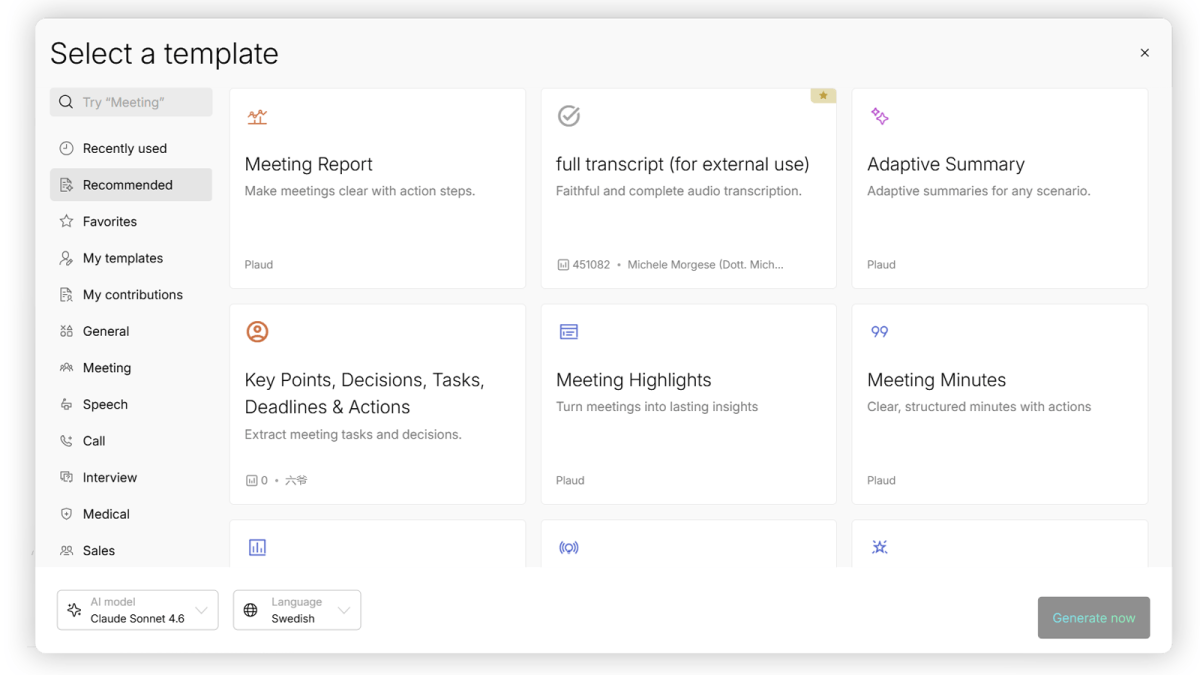Click the My contributions document icon
This screenshot has height=675, width=1200.
[66, 295]
